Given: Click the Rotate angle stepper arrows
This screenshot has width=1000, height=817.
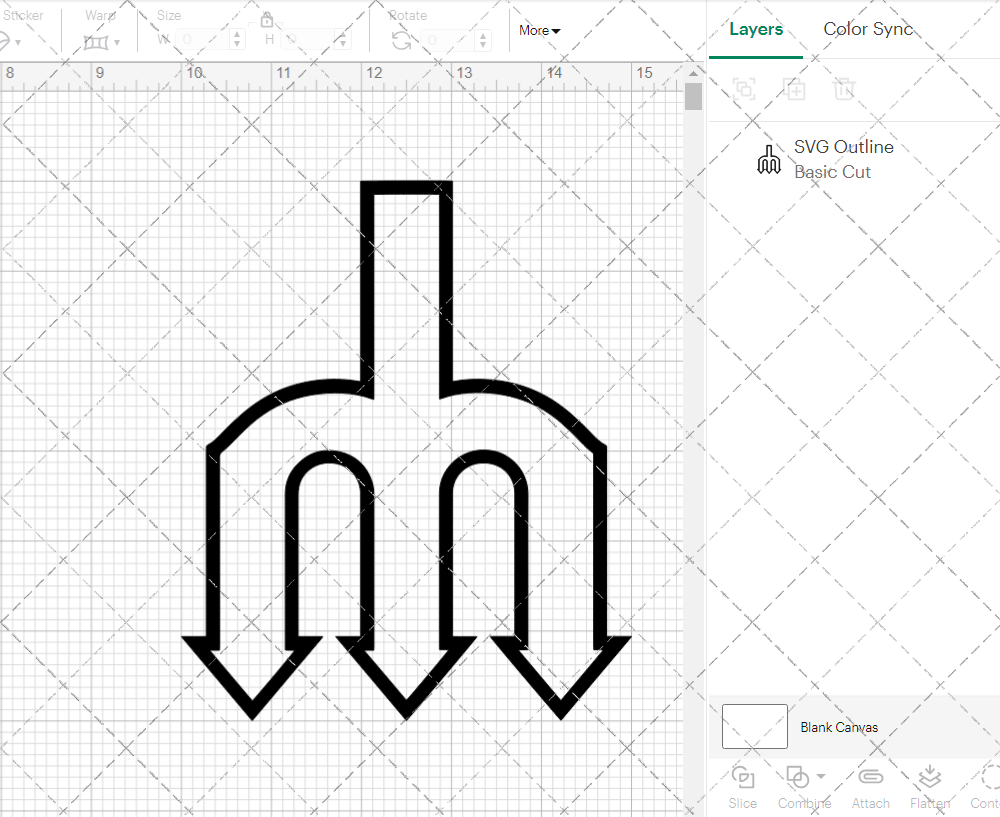Looking at the screenshot, I should [483, 40].
